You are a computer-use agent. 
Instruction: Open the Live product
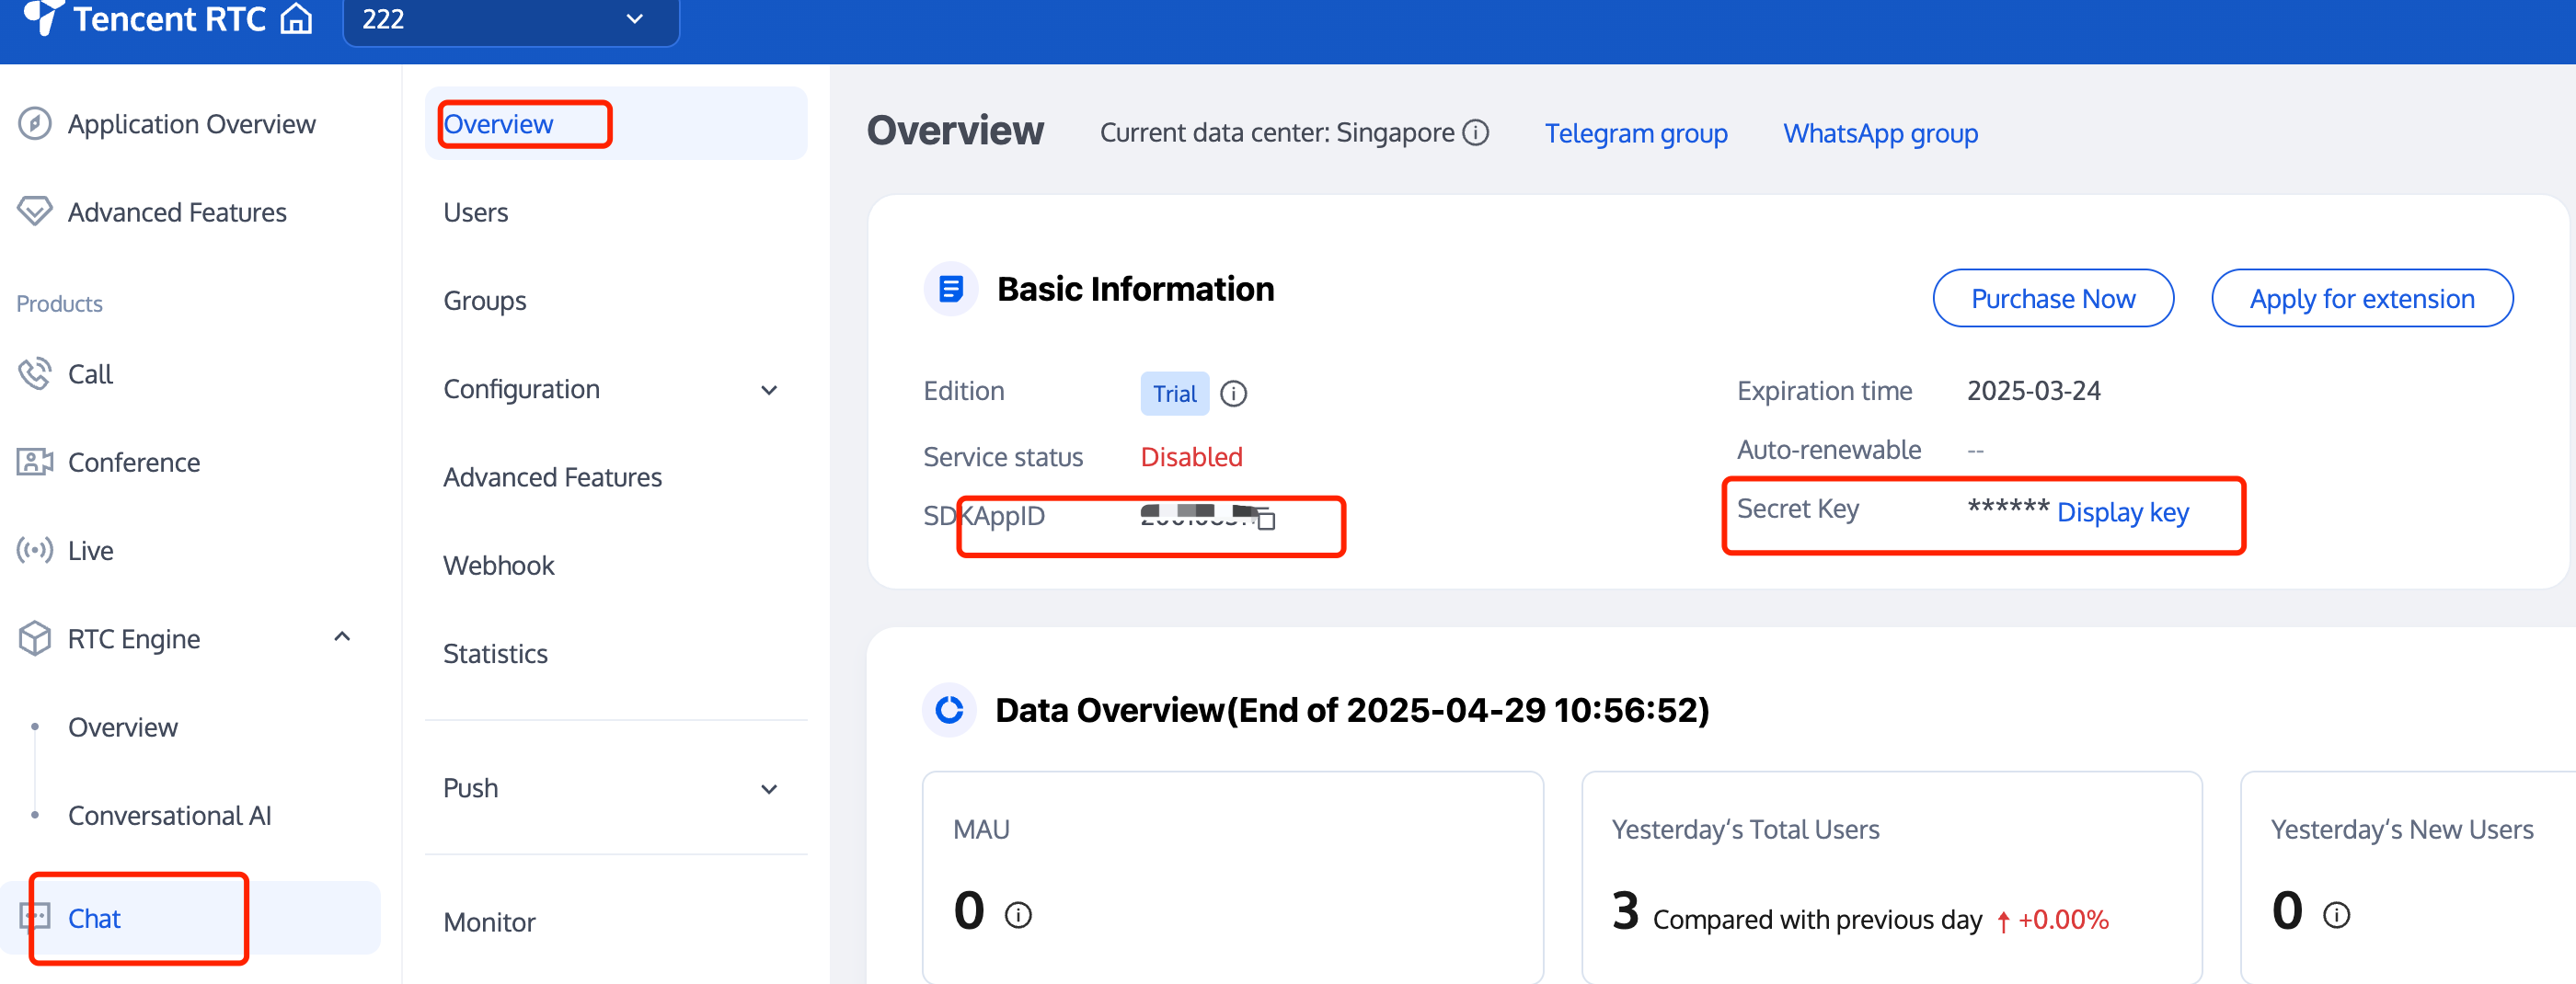[x=90, y=550]
